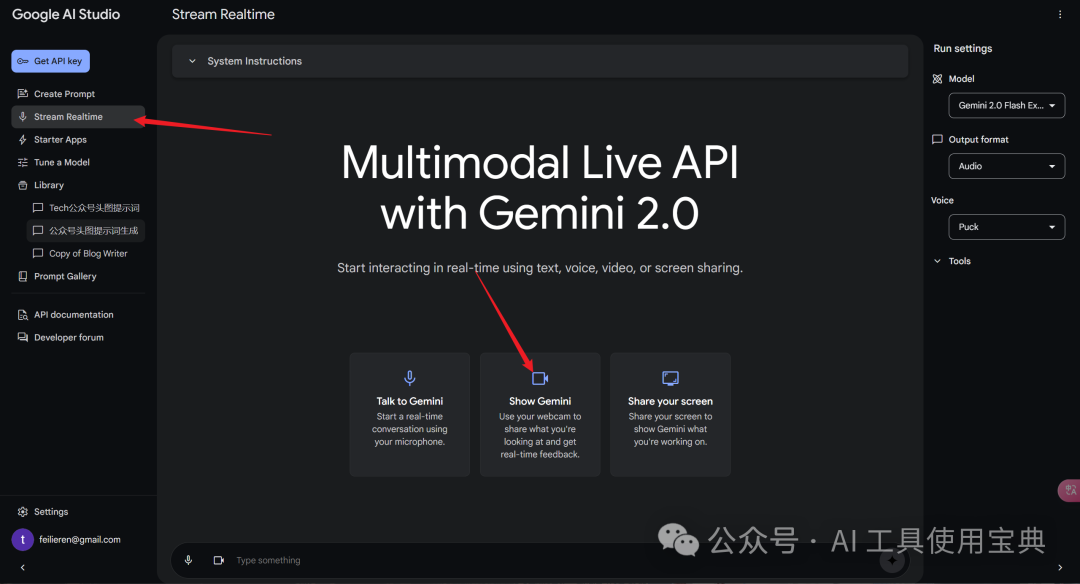
Task: Click the Google AI Studio logo text
Action: pyautogui.click(x=66, y=14)
